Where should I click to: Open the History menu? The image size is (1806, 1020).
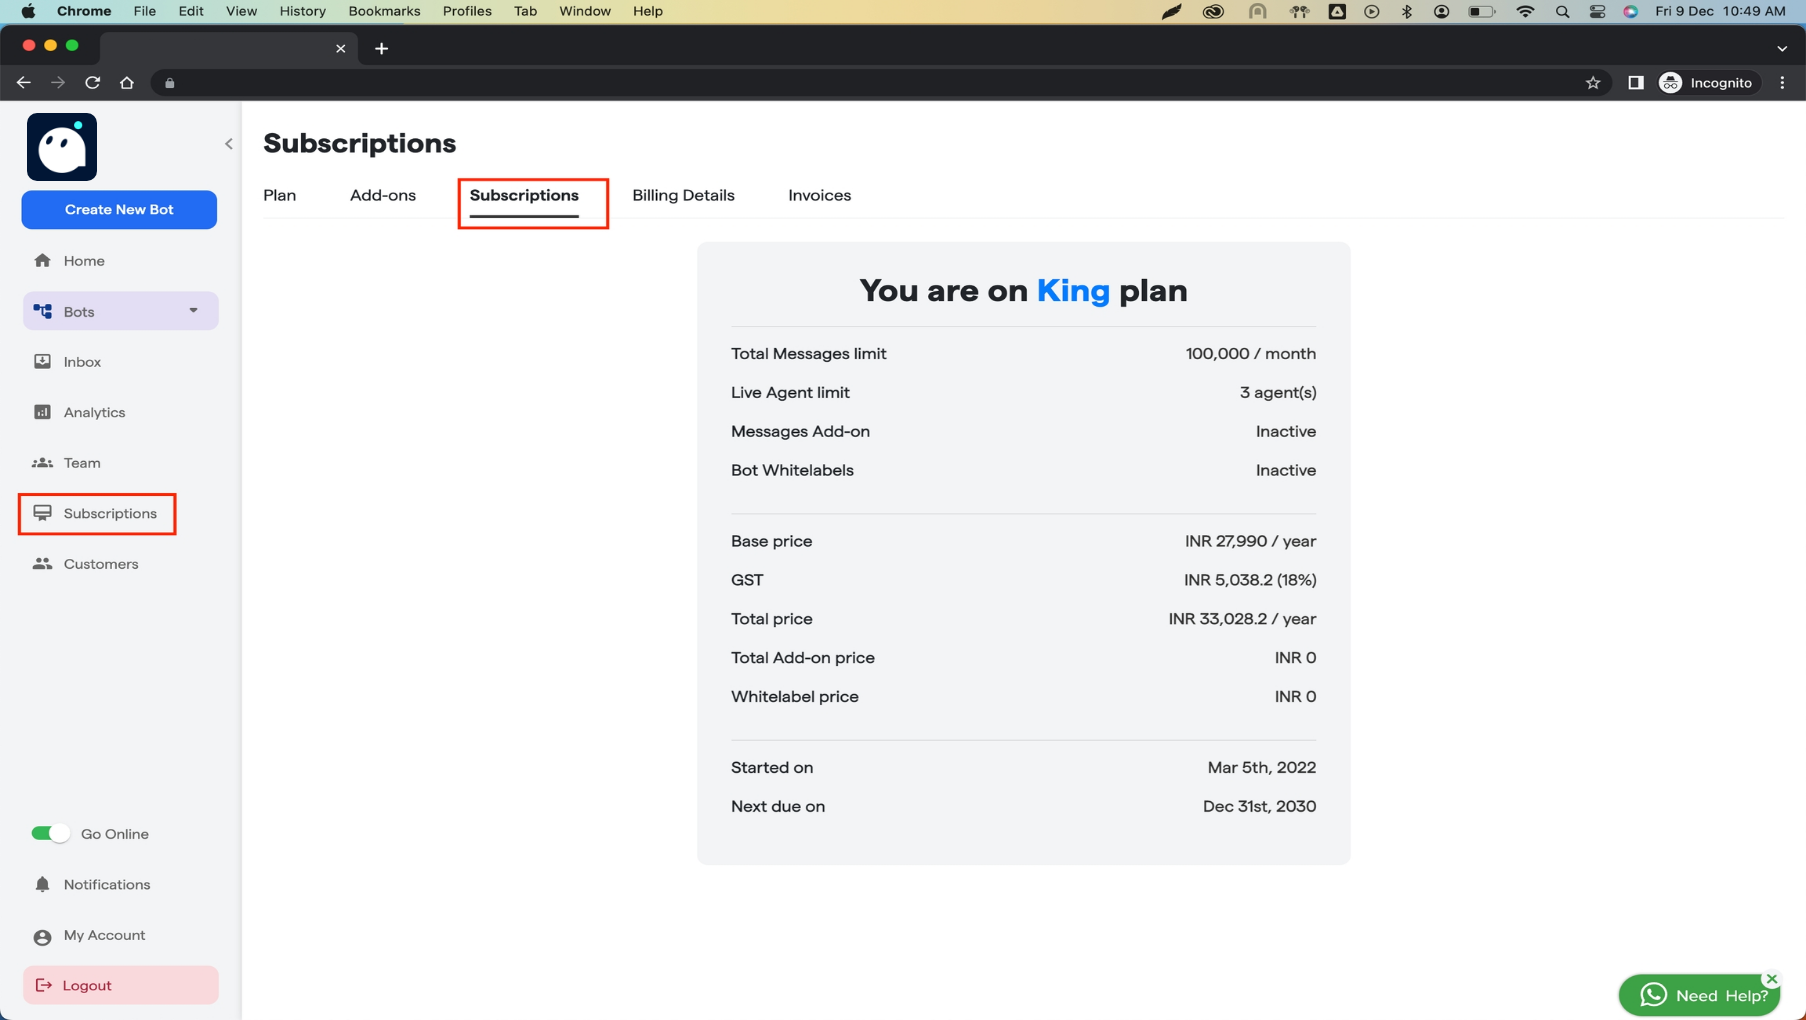(302, 11)
